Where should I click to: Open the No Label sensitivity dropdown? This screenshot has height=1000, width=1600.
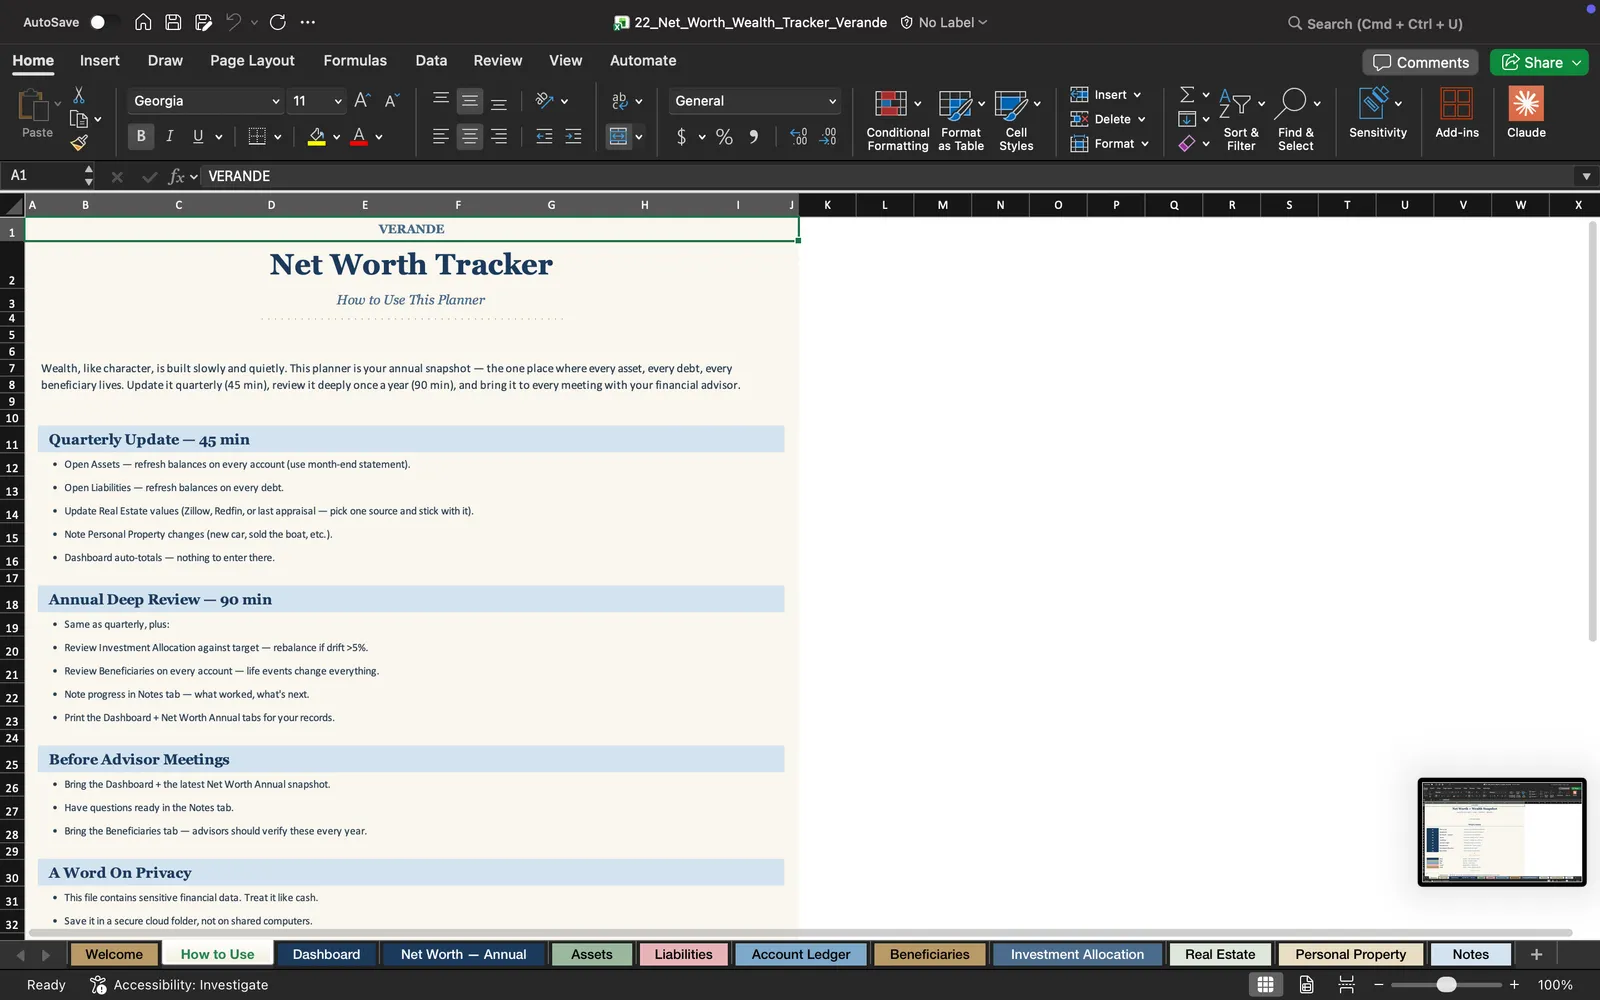pyautogui.click(x=944, y=22)
